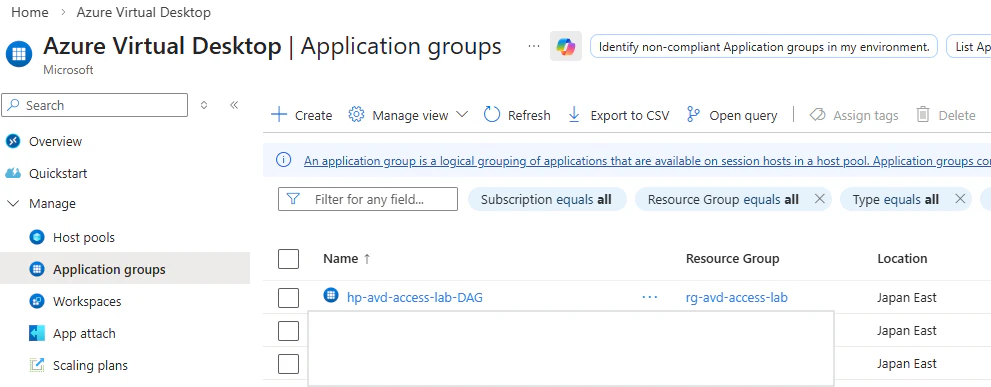Click the Overview sidebar icon
This screenshot has height=387, width=991.
[13, 141]
